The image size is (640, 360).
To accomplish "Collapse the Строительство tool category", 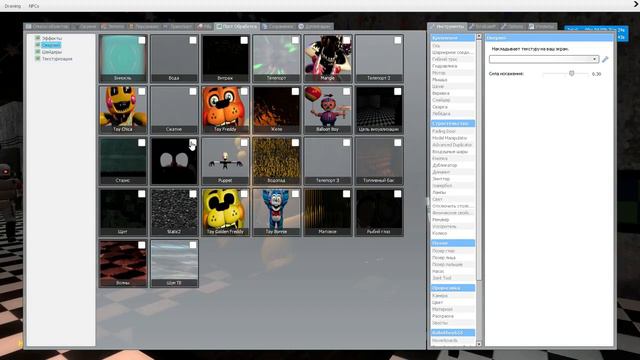I will 453,123.
